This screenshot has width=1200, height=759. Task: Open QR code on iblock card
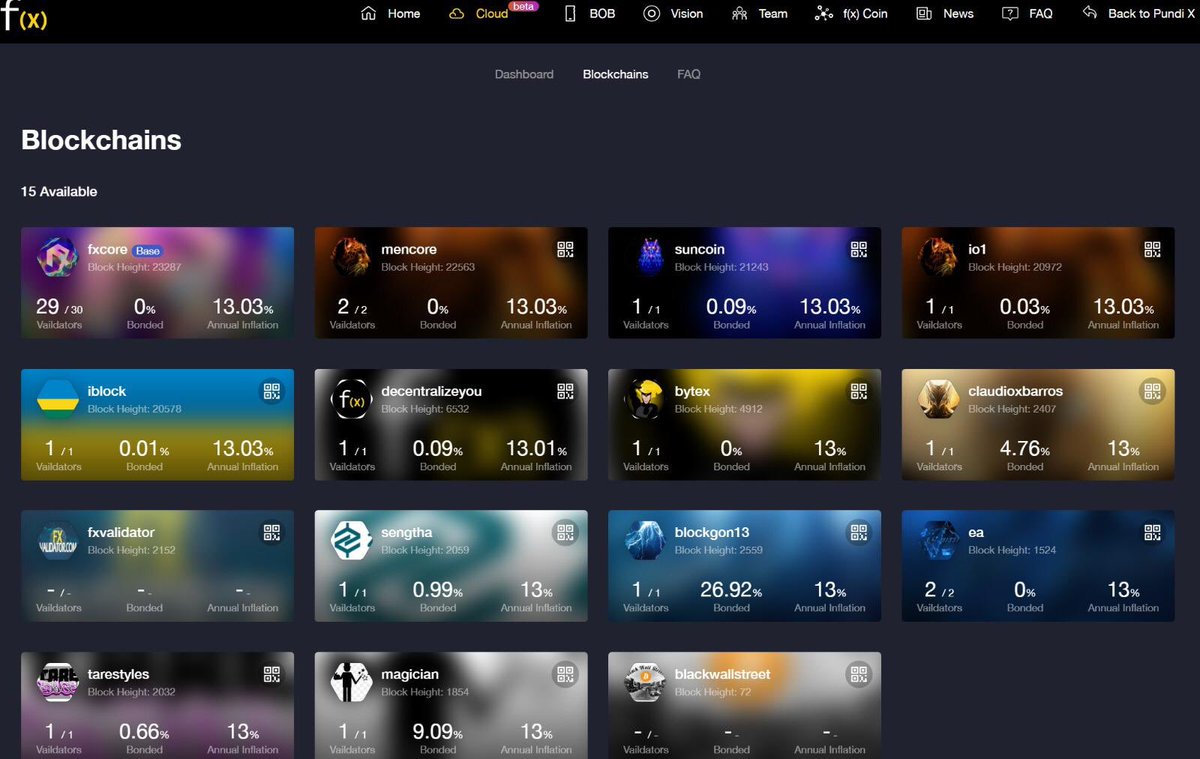(x=272, y=391)
